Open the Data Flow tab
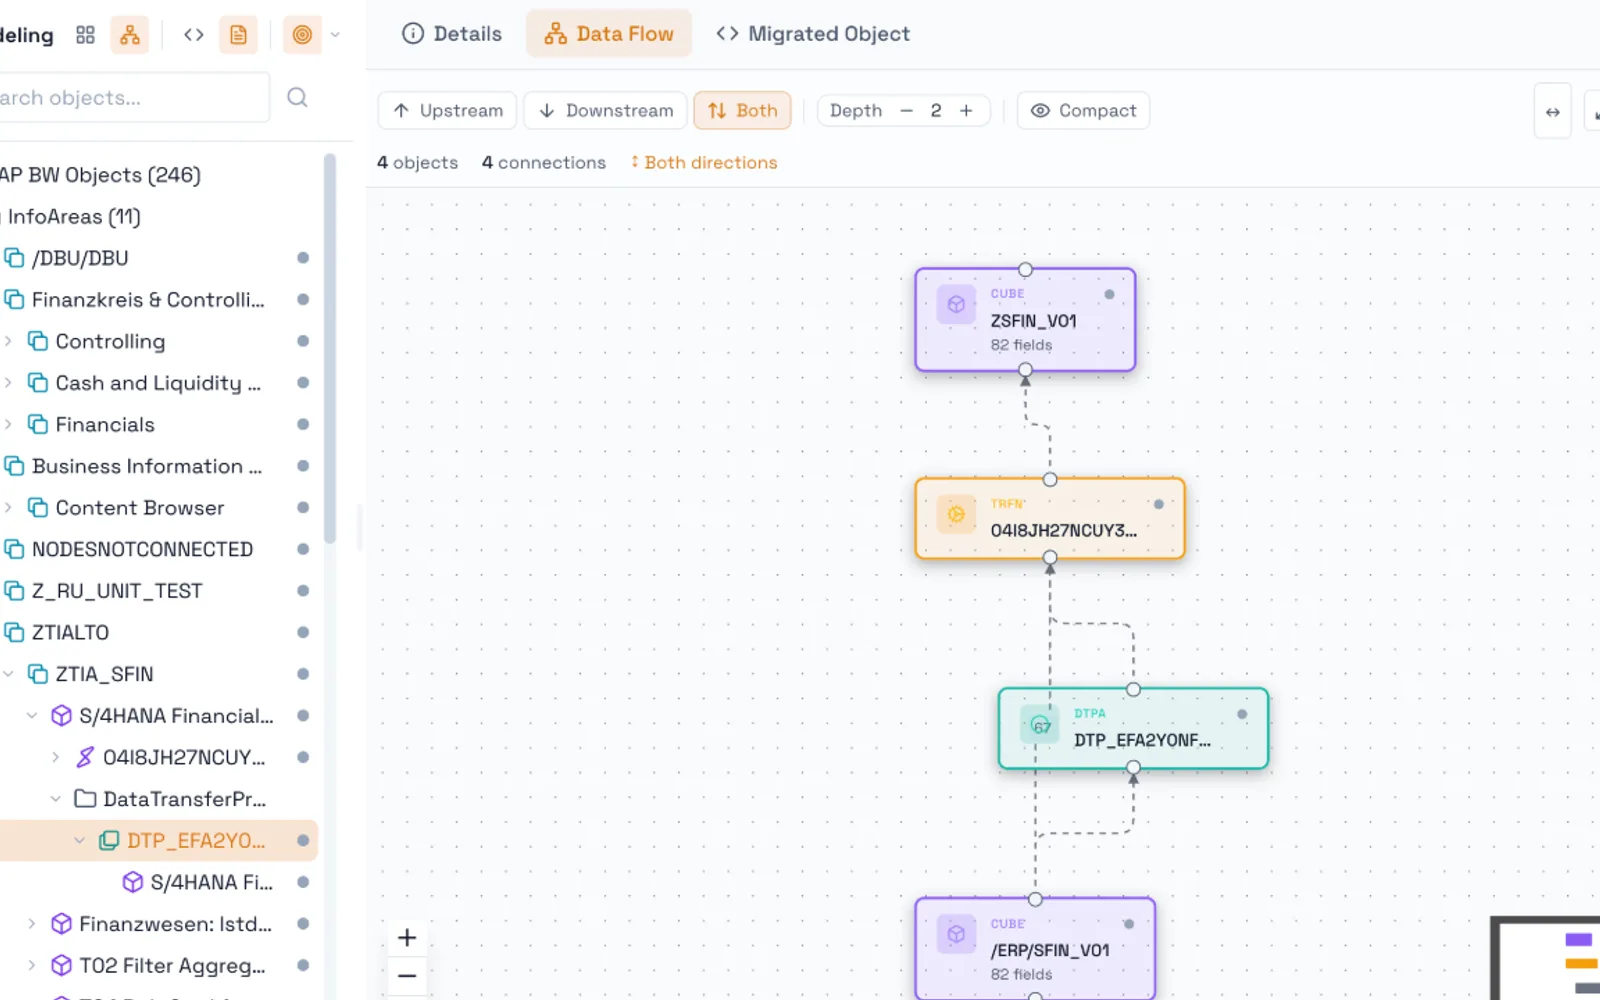 (609, 34)
